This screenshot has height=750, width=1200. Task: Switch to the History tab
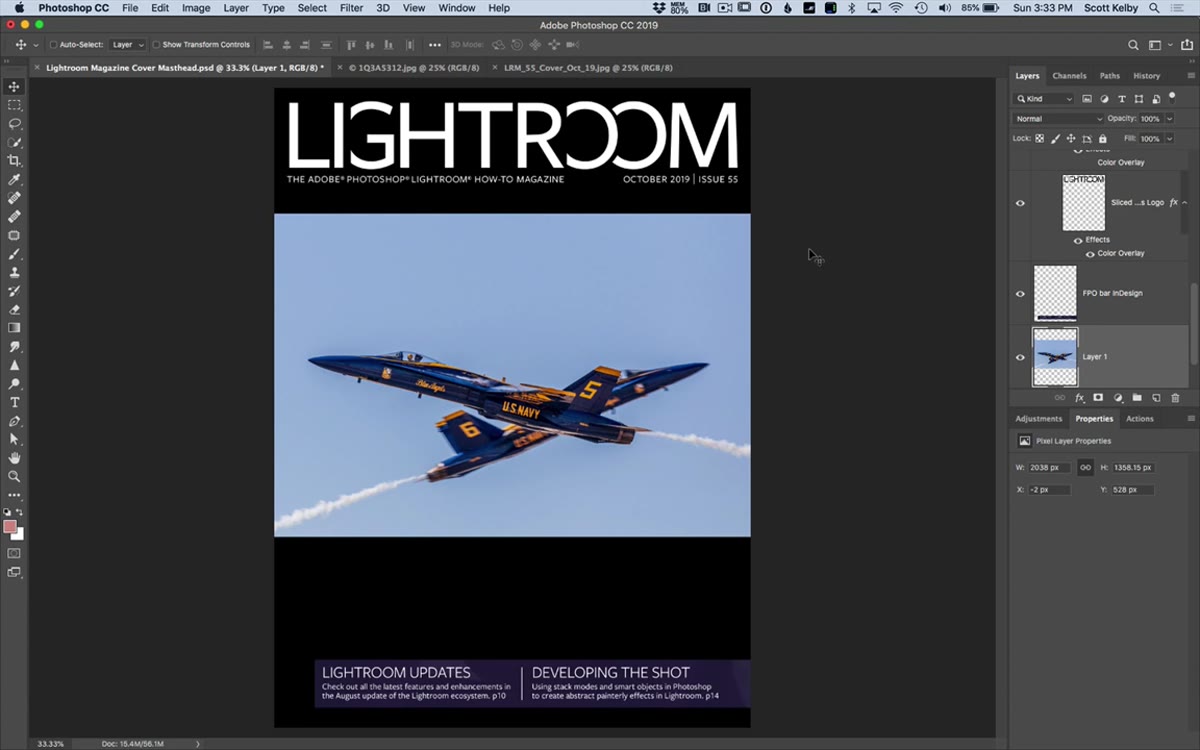coord(1147,76)
